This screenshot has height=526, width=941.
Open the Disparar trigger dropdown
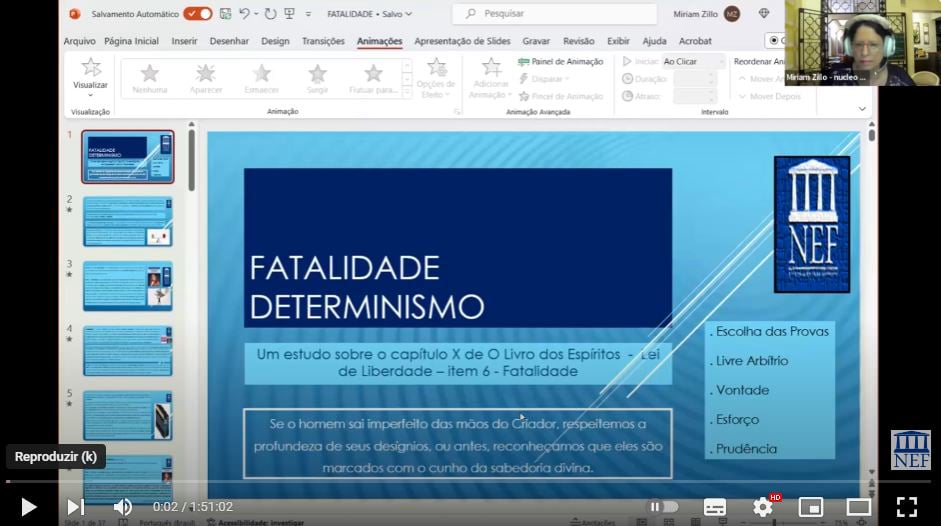[544, 79]
